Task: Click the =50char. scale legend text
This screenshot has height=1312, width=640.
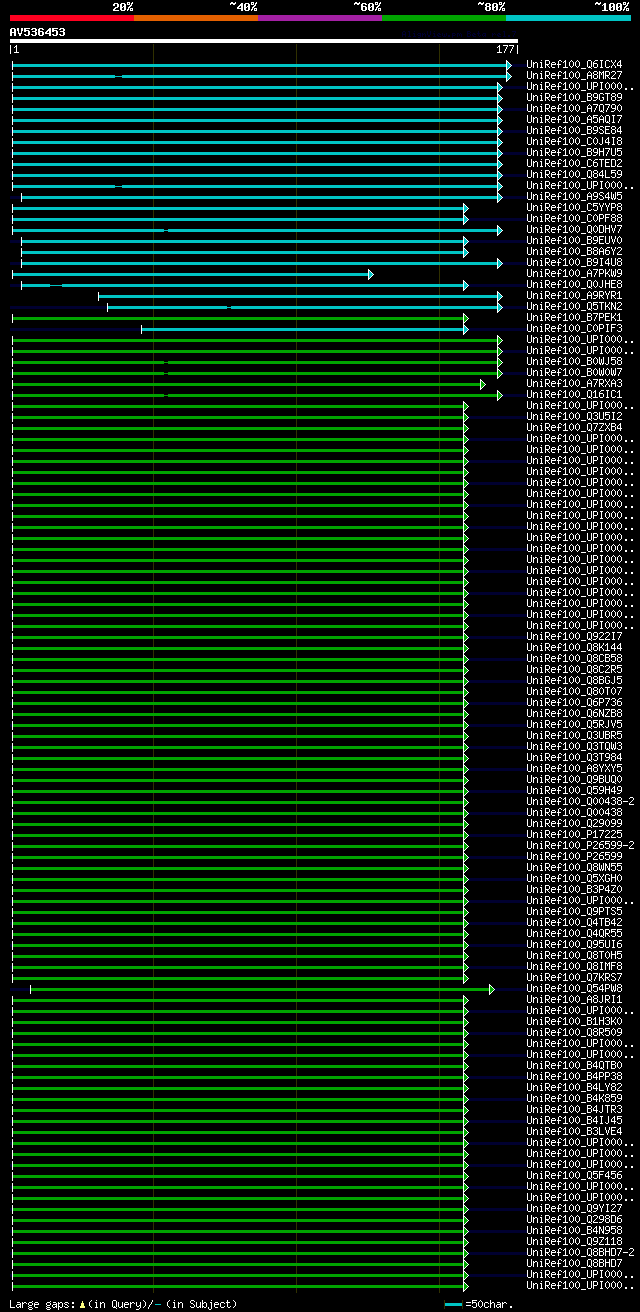Action: coord(490,1304)
